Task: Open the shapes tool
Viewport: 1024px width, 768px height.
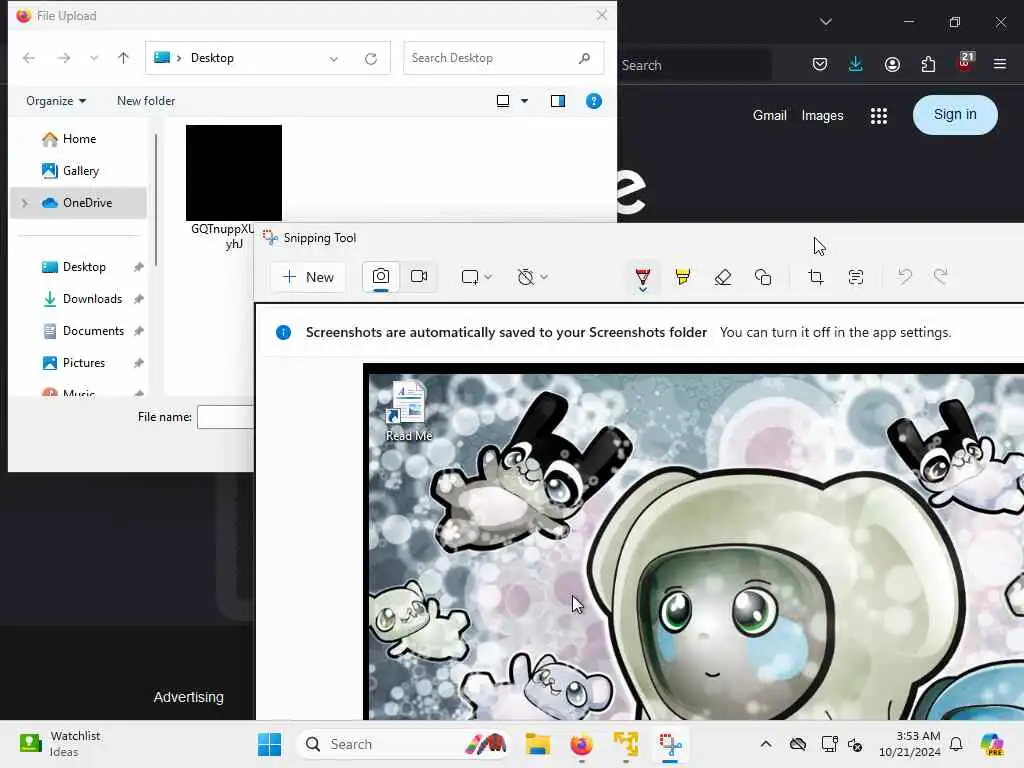Action: pos(763,277)
